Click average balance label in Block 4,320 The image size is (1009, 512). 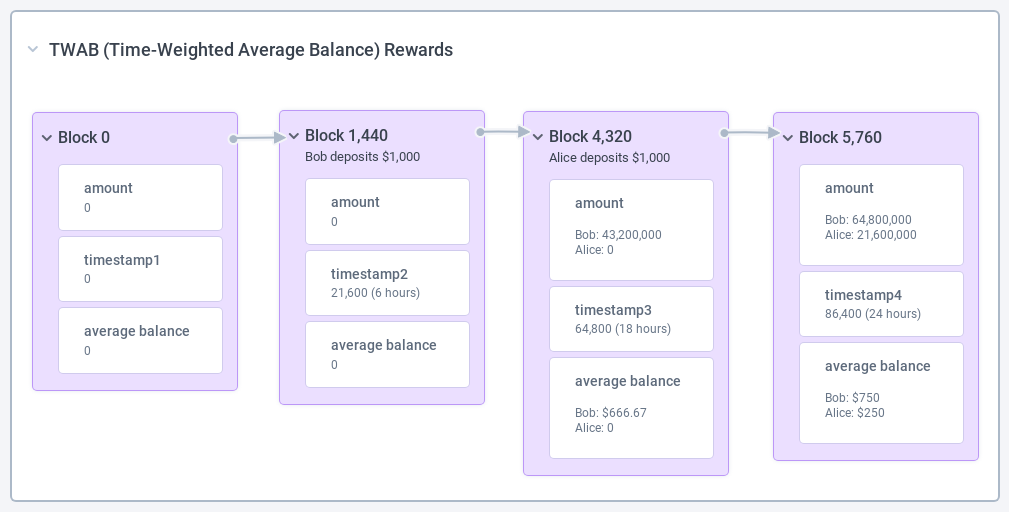click(x=627, y=381)
